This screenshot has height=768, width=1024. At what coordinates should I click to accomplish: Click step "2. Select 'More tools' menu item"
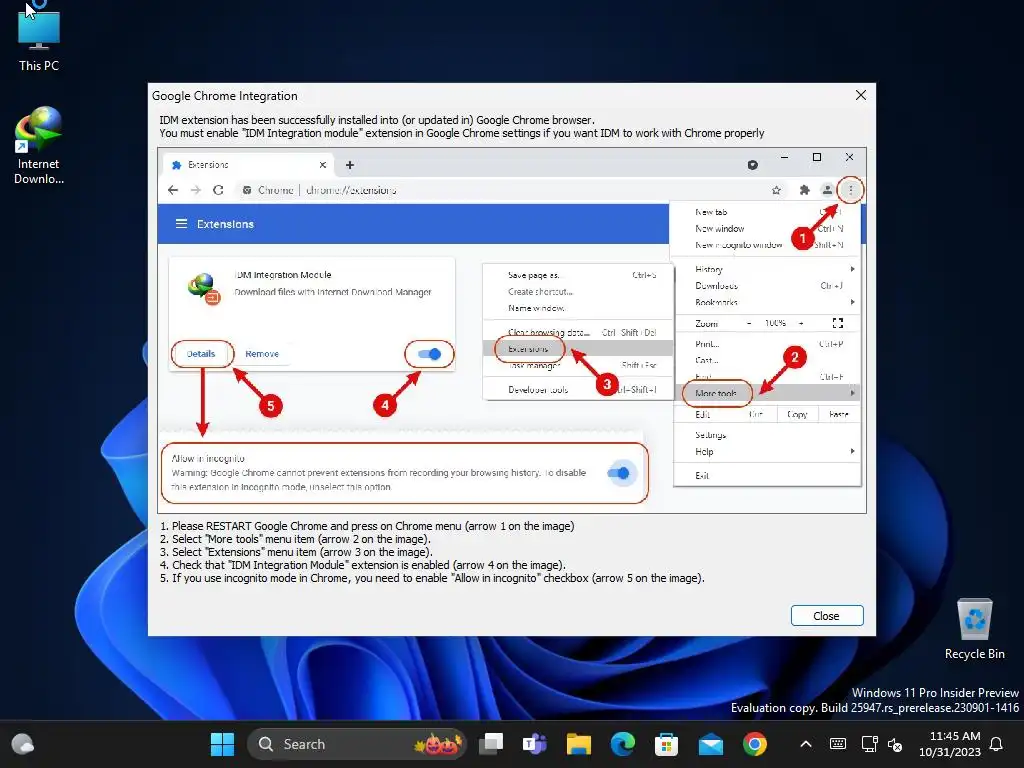click(x=295, y=539)
